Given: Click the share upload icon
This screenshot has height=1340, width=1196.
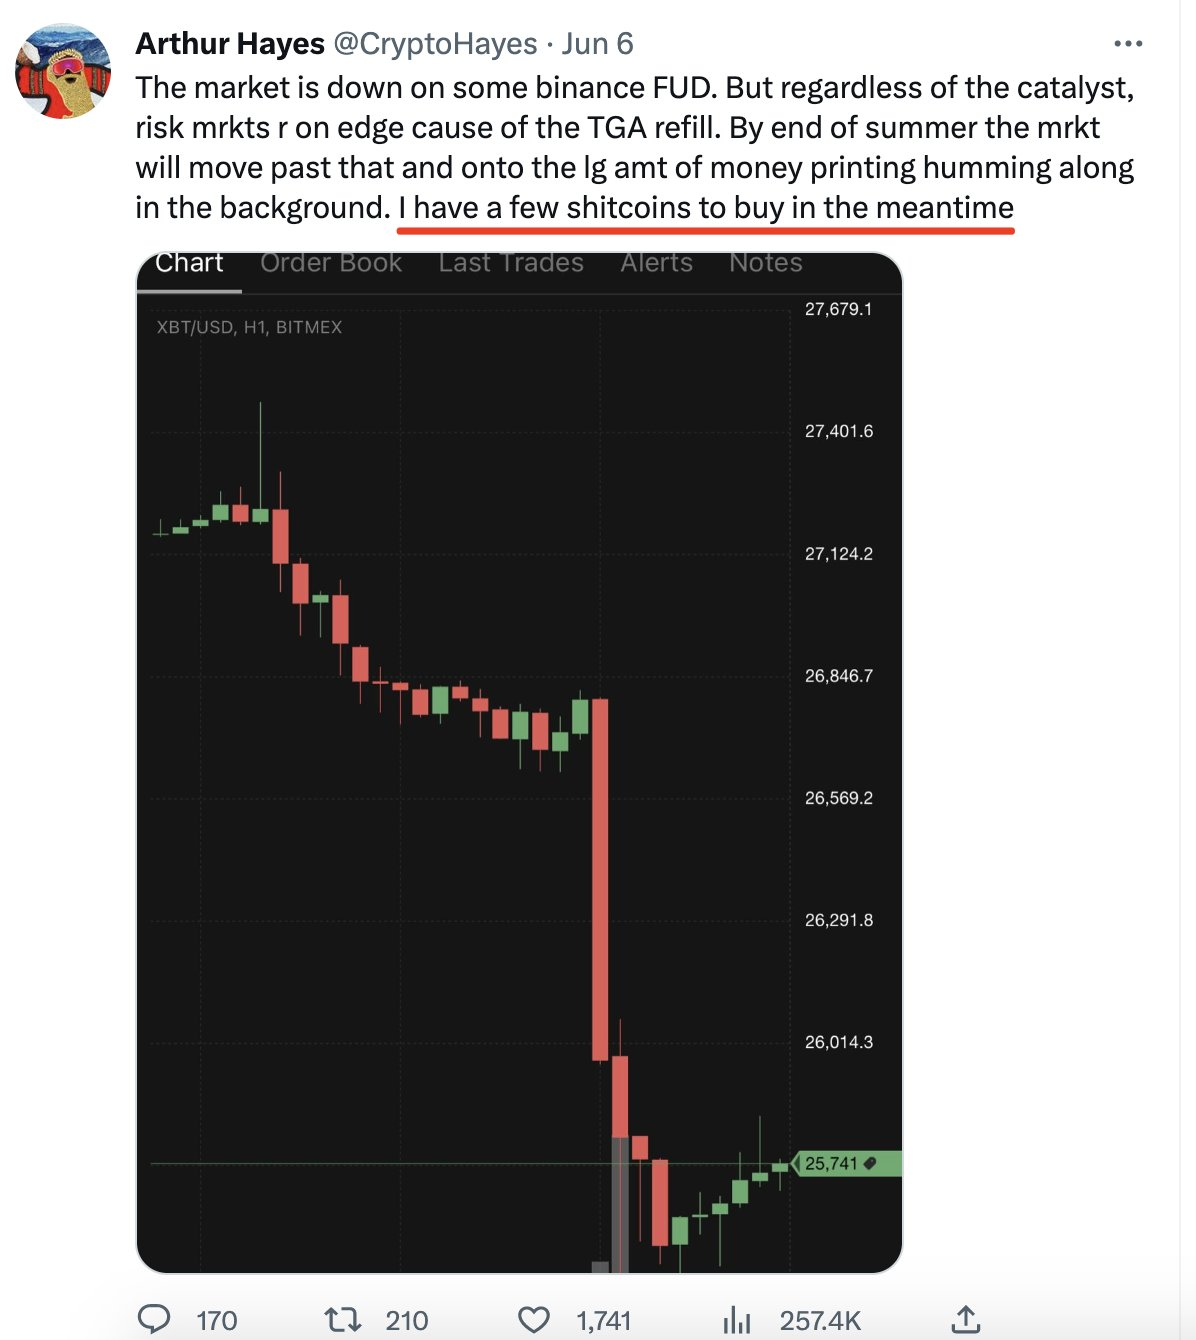Looking at the screenshot, I should (965, 1319).
